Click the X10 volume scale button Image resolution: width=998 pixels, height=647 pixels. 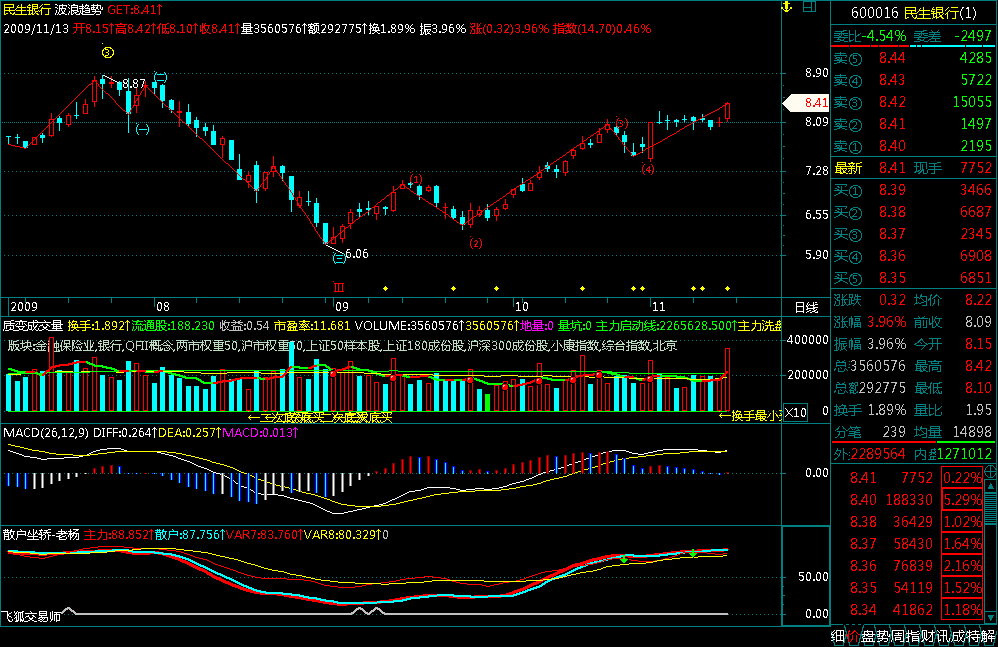coord(796,412)
